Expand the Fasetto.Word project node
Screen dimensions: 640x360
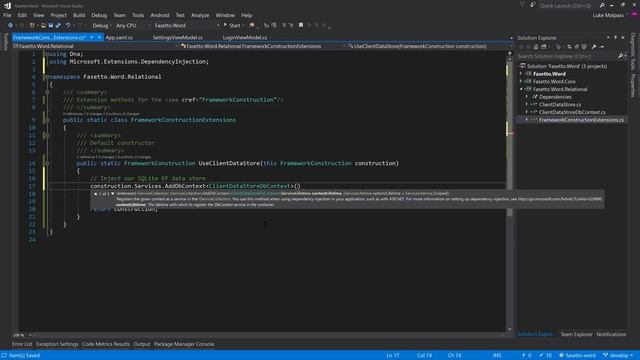521,74
